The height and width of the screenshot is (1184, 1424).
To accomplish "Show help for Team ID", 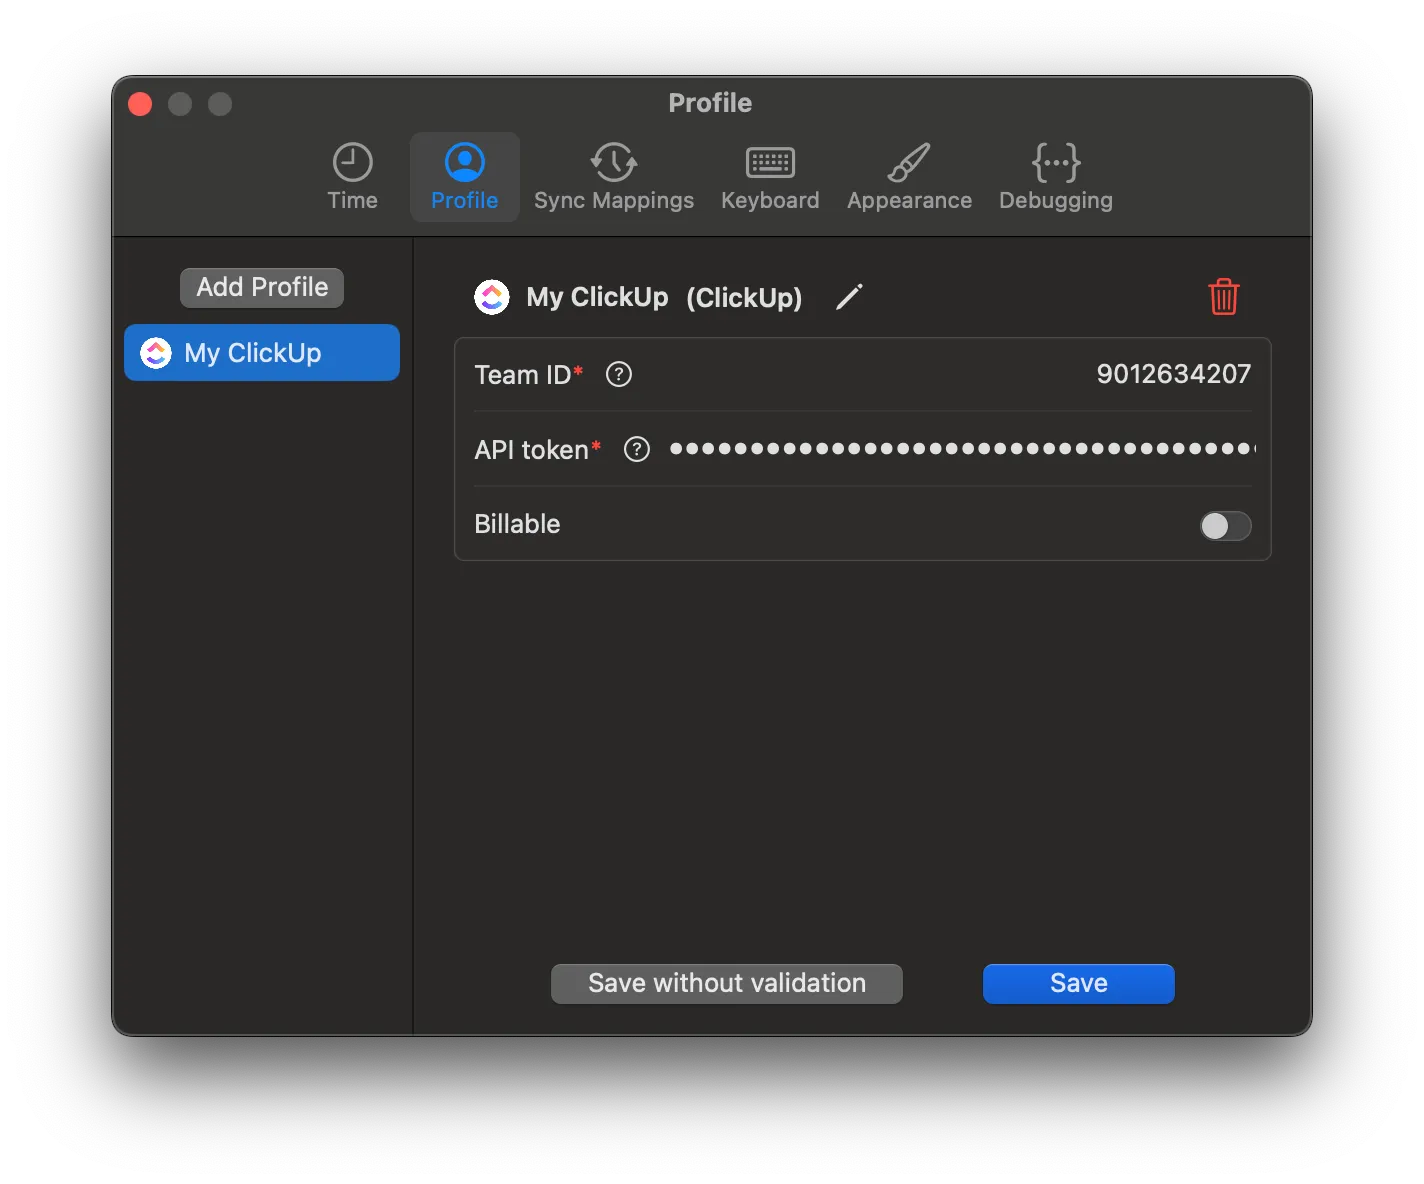I will [x=619, y=374].
